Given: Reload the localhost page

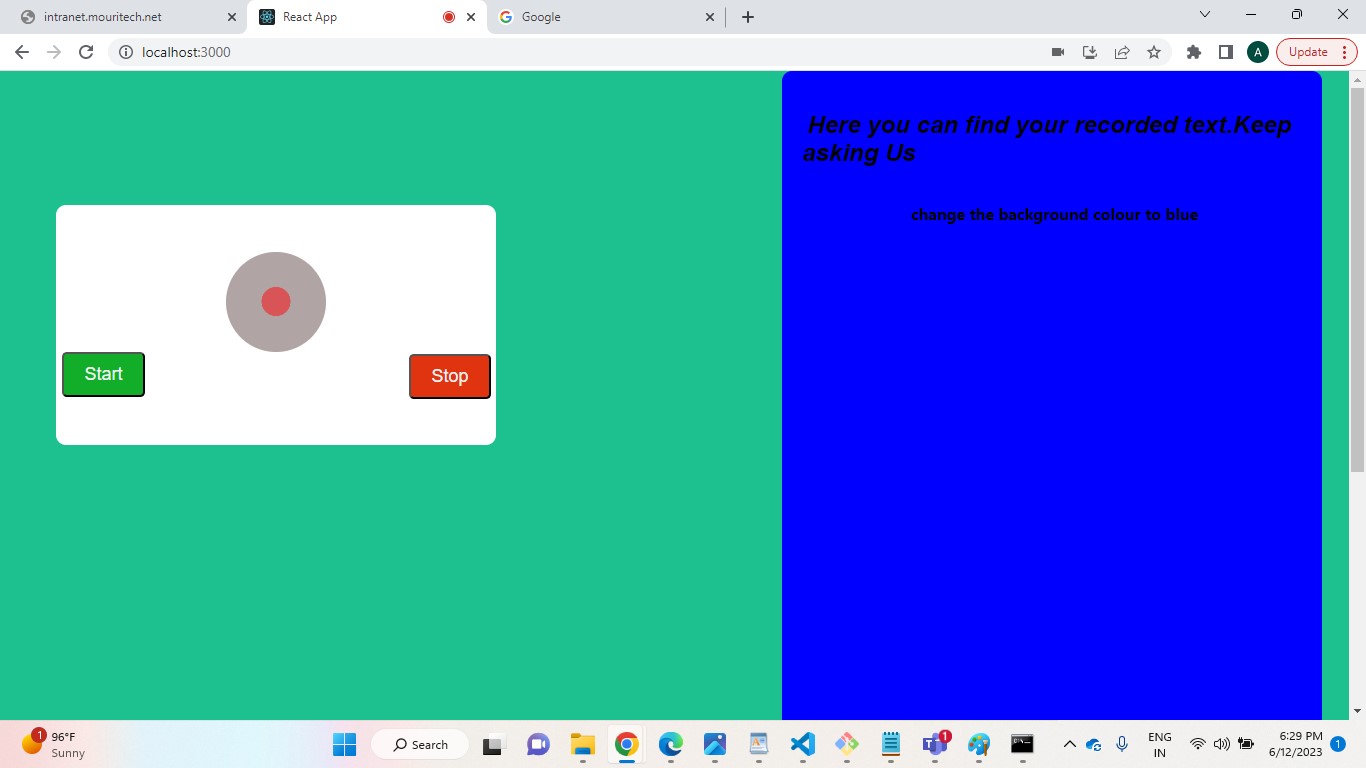Looking at the screenshot, I should tap(86, 52).
